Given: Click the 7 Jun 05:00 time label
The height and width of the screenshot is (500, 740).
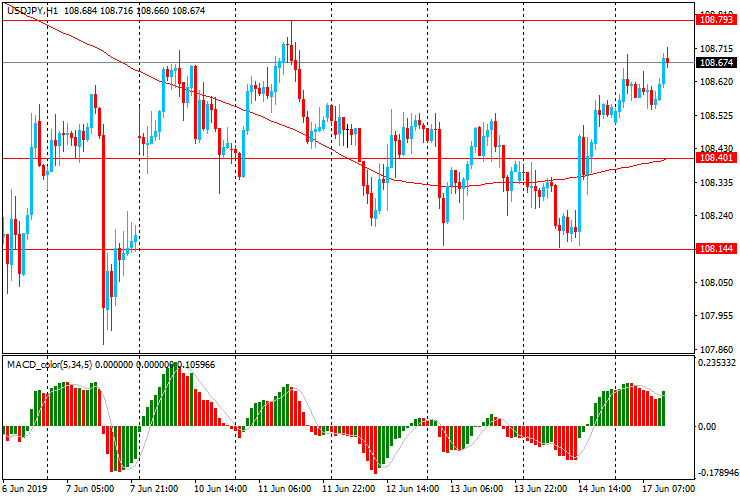Looking at the screenshot, I should pyautogui.click(x=90, y=488).
